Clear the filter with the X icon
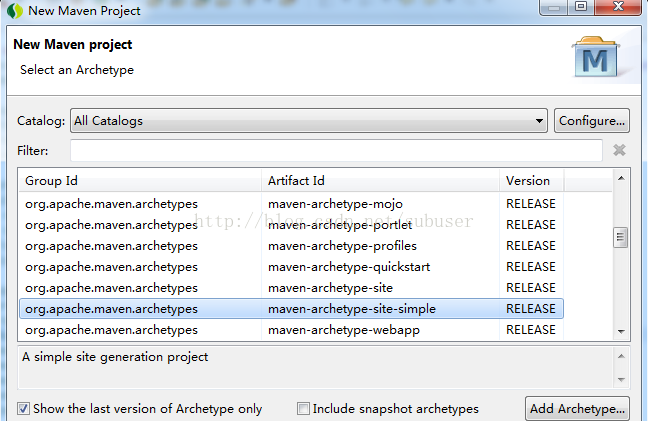The height and width of the screenshot is (421, 648). (619, 150)
